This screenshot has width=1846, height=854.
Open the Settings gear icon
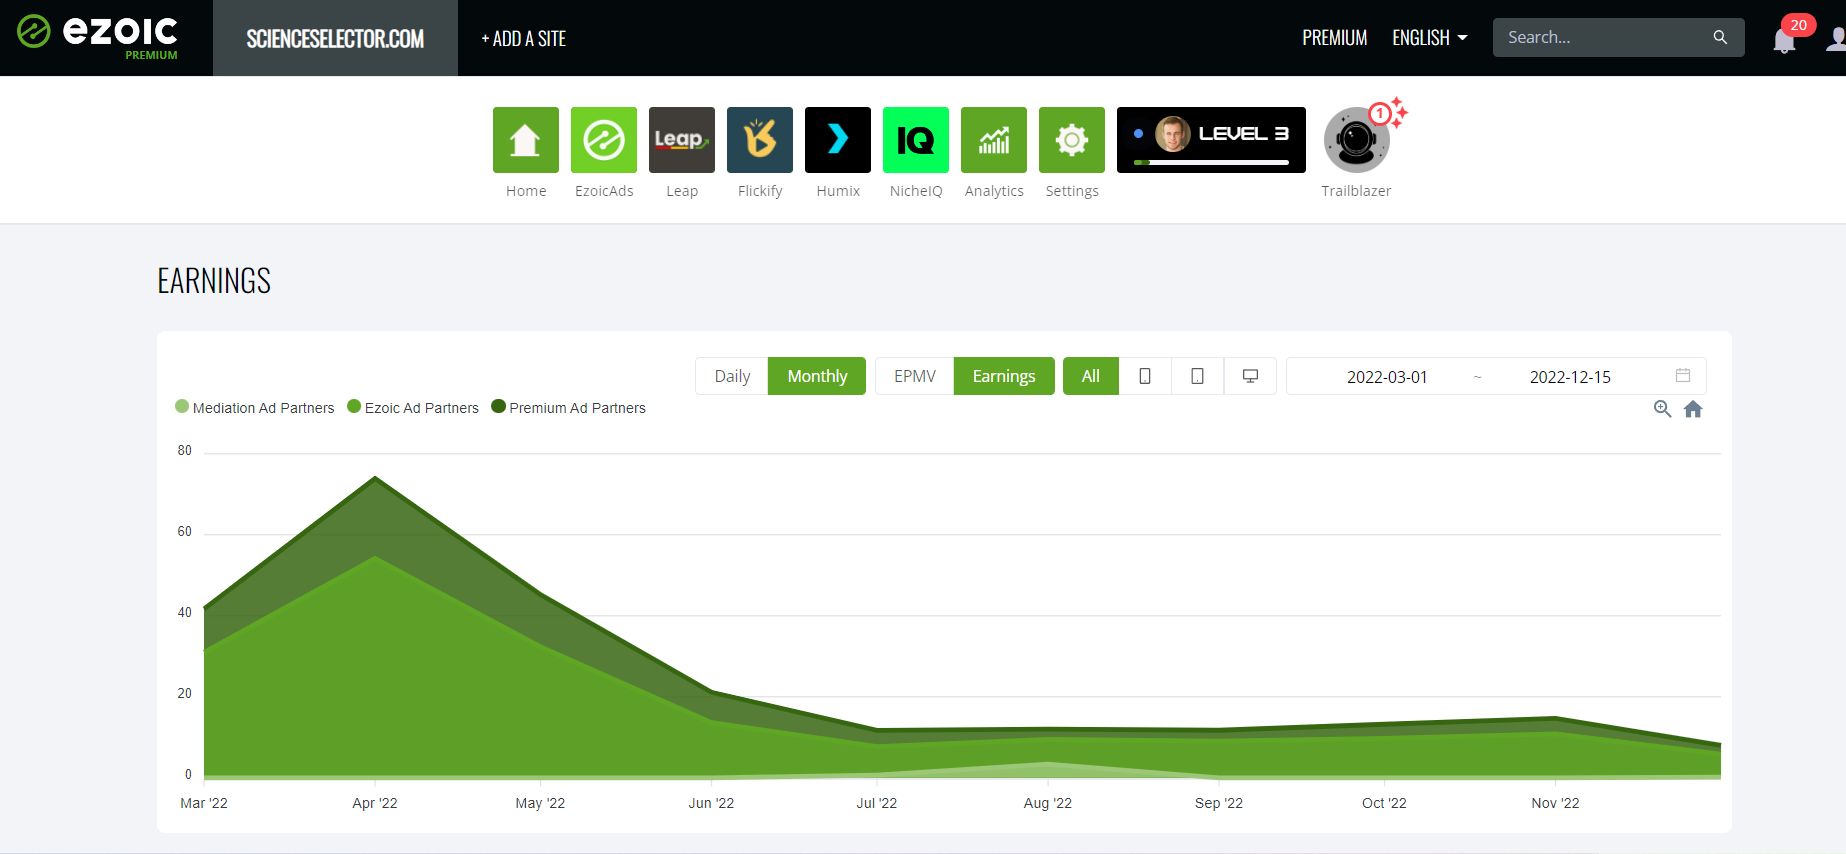1071,140
